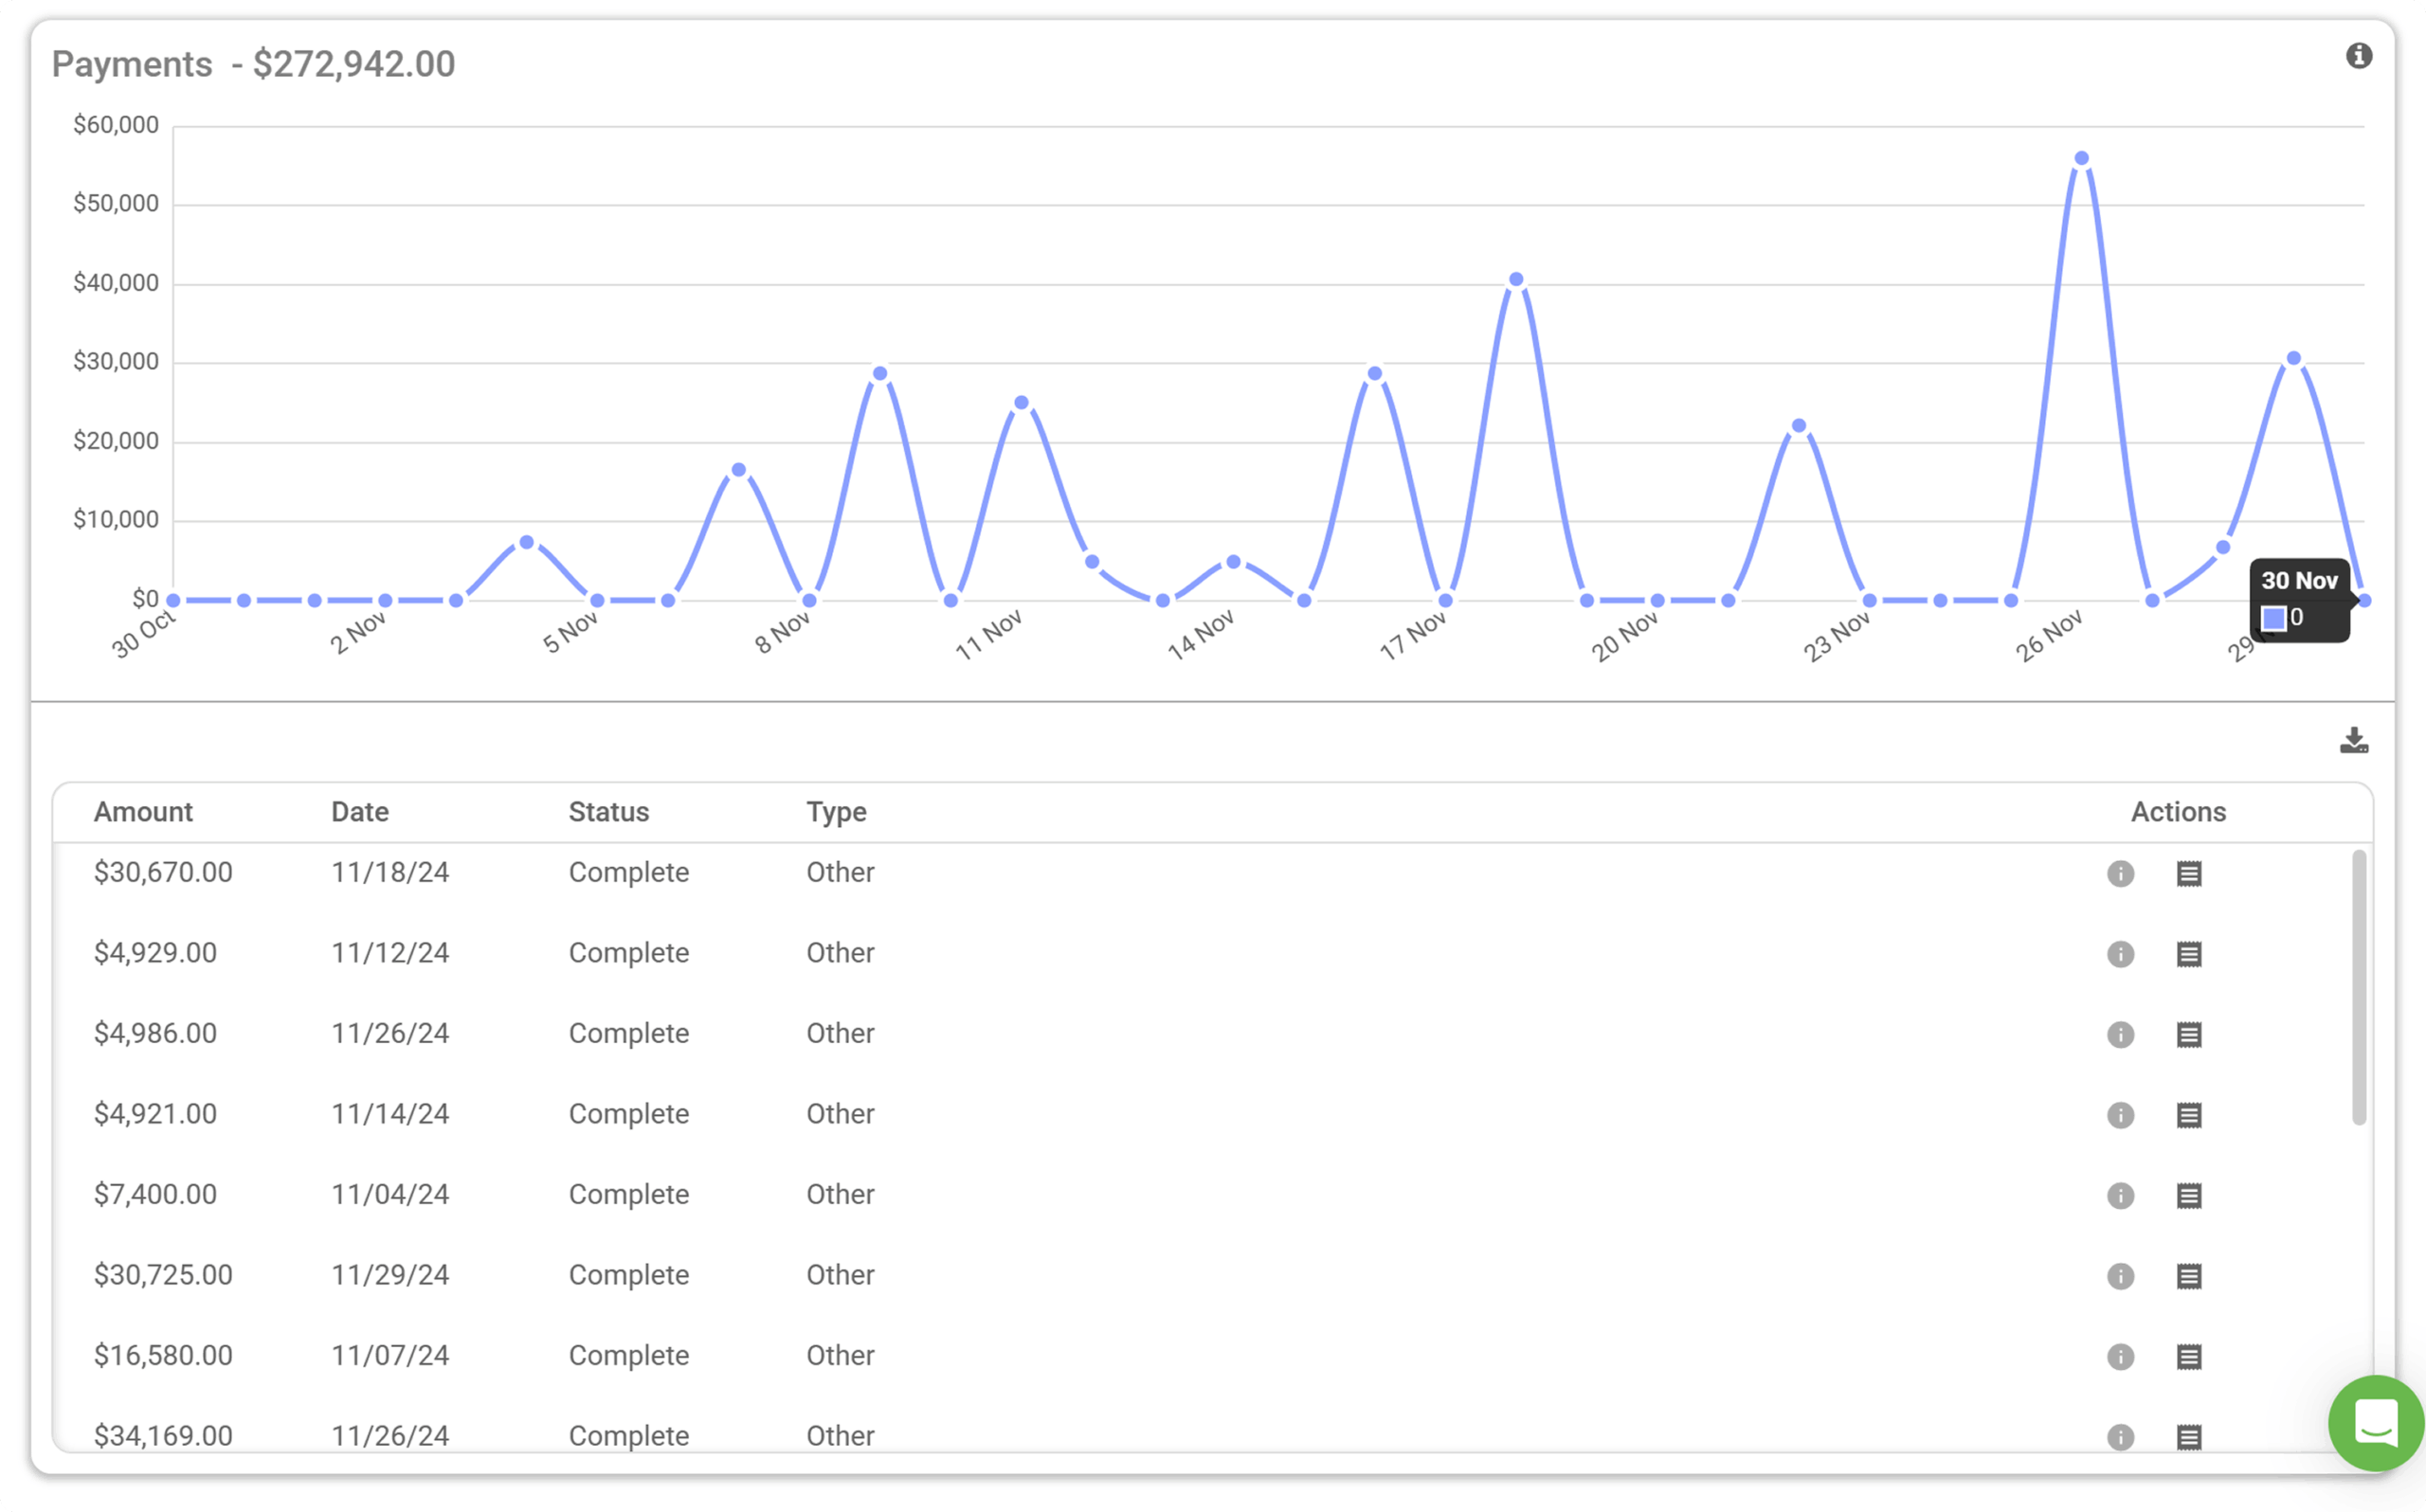
Task: Show info for the $30,725.00 payment
Action: 2120,1276
